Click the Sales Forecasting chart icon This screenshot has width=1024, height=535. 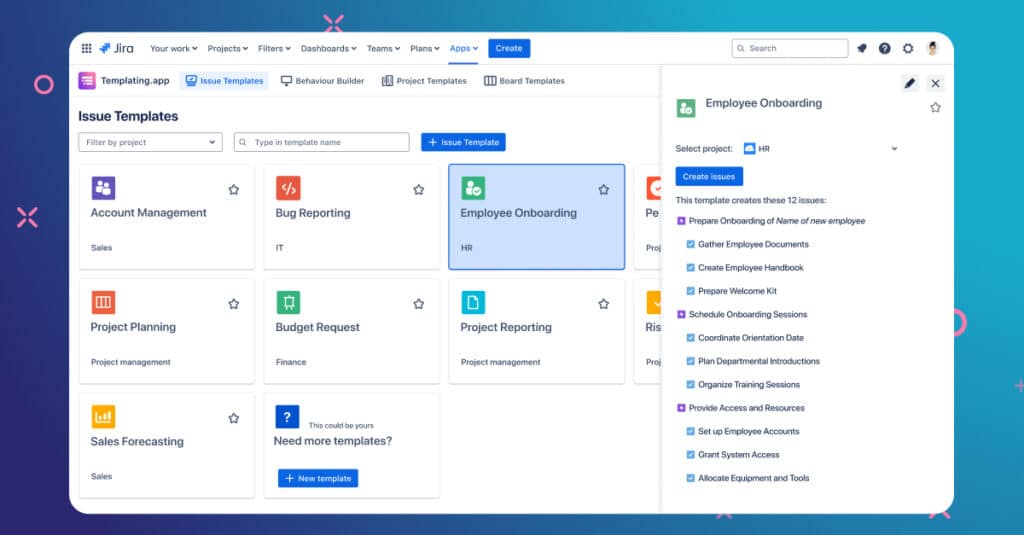(x=103, y=417)
